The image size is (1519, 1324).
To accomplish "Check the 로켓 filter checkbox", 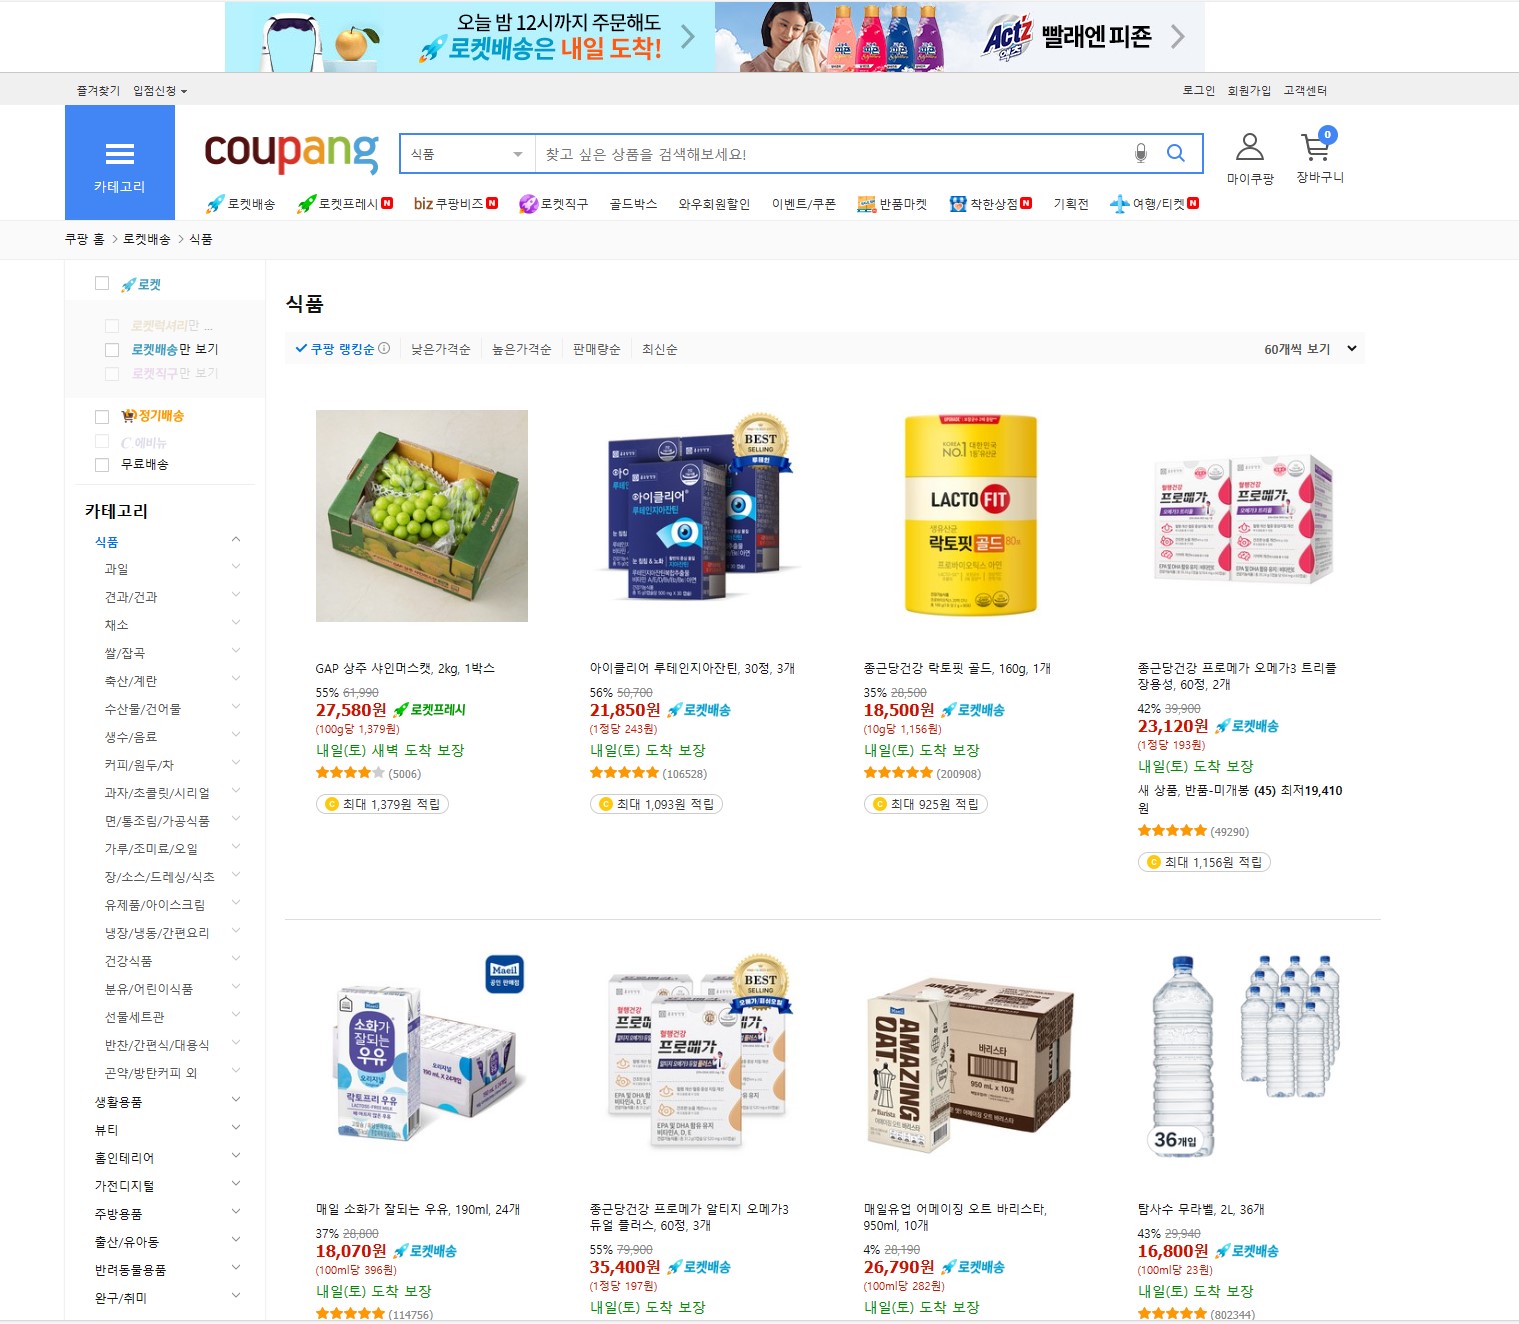I will pyautogui.click(x=102, y=284).
